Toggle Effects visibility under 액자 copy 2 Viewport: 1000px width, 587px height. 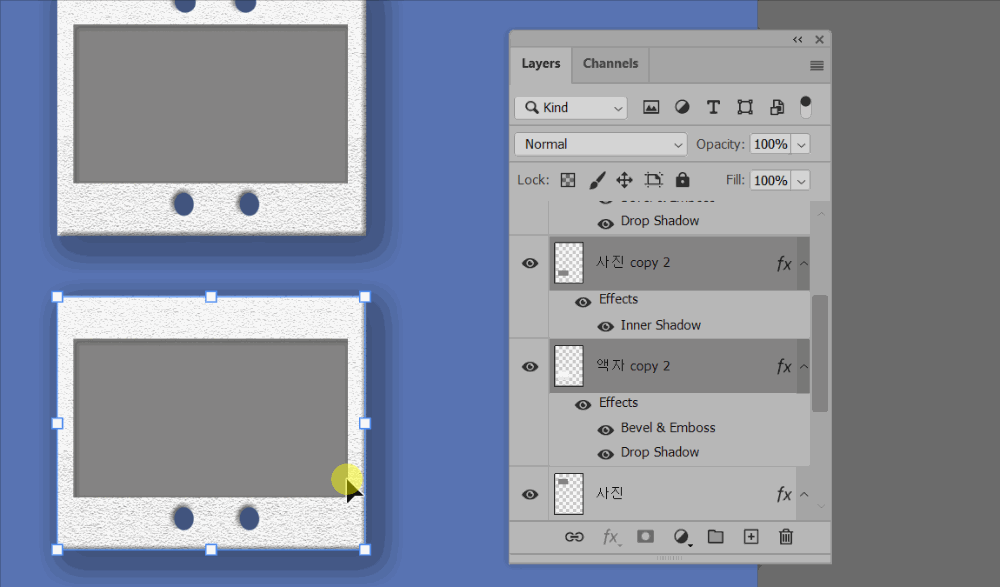pos(583,405)
